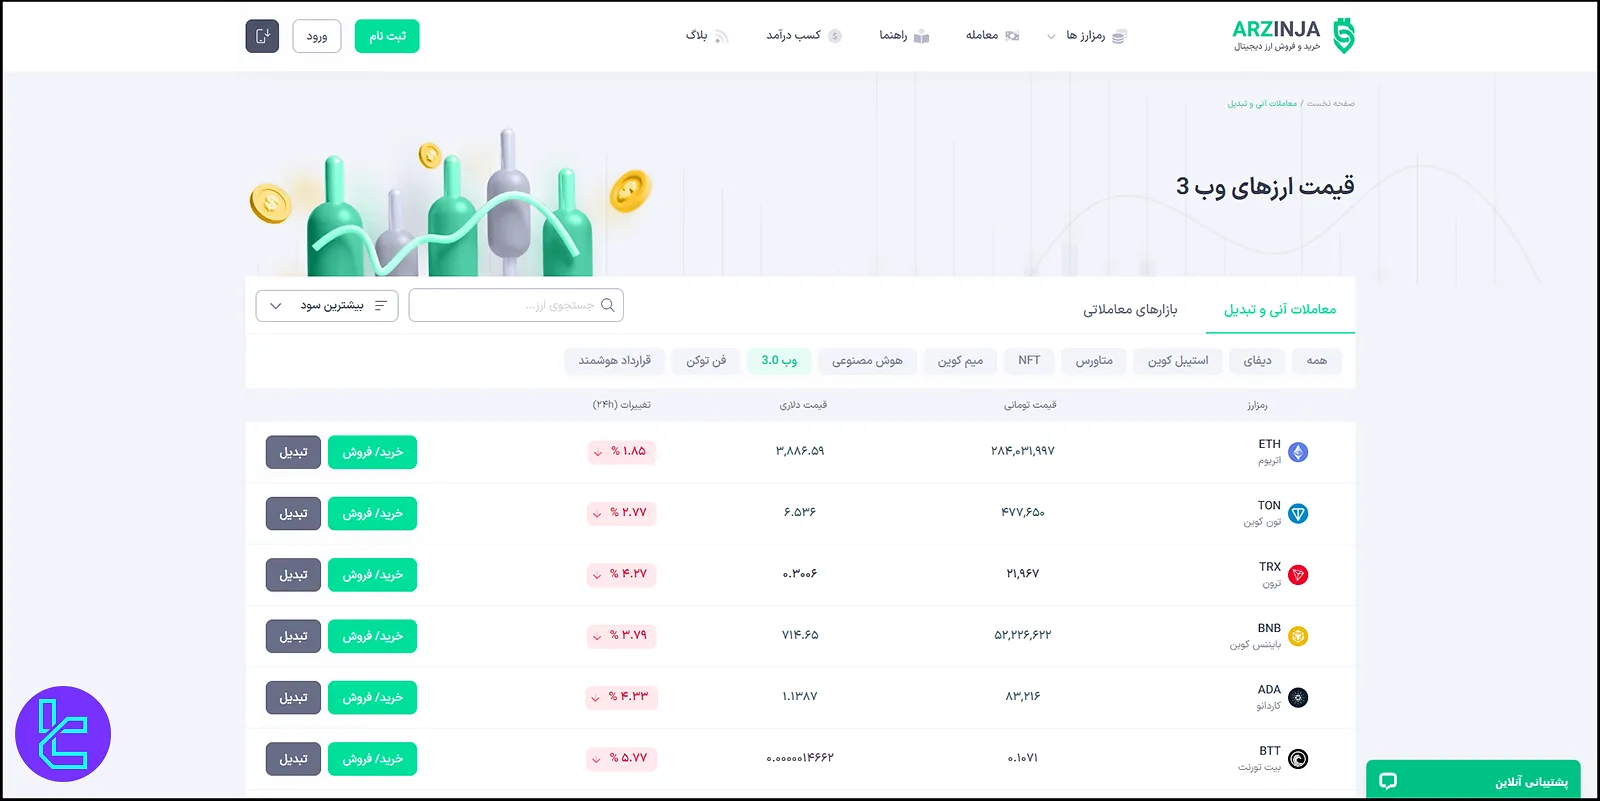This screenshot has width=1600, height=801.
Task: Click the dark download app icon button
Action: [x=262, y=36]
